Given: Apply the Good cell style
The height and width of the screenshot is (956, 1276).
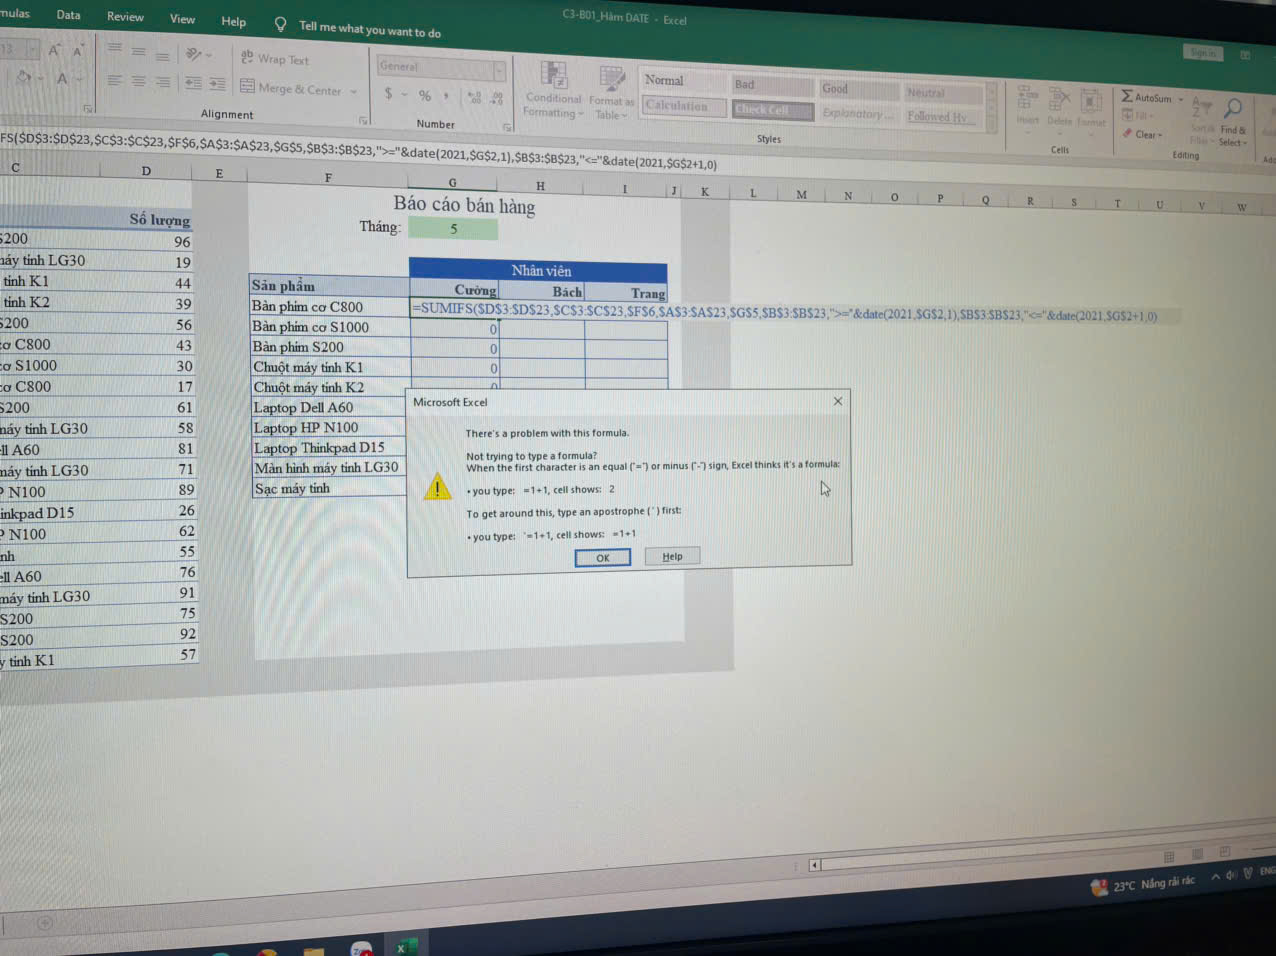Looking at the screenshot, I should pos(859,89).
